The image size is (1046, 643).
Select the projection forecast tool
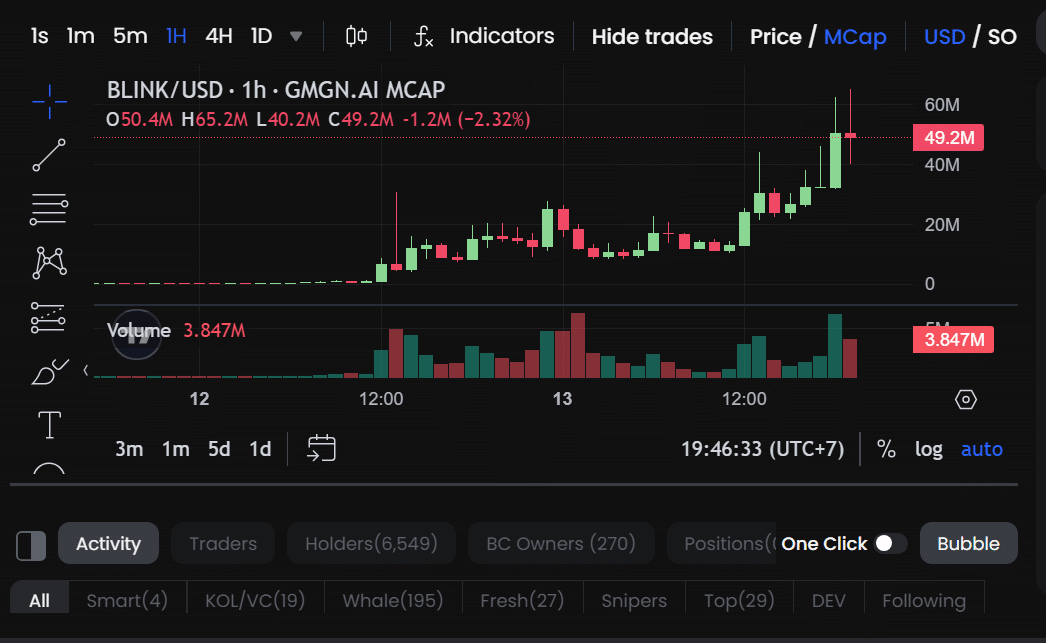(48, 317)
